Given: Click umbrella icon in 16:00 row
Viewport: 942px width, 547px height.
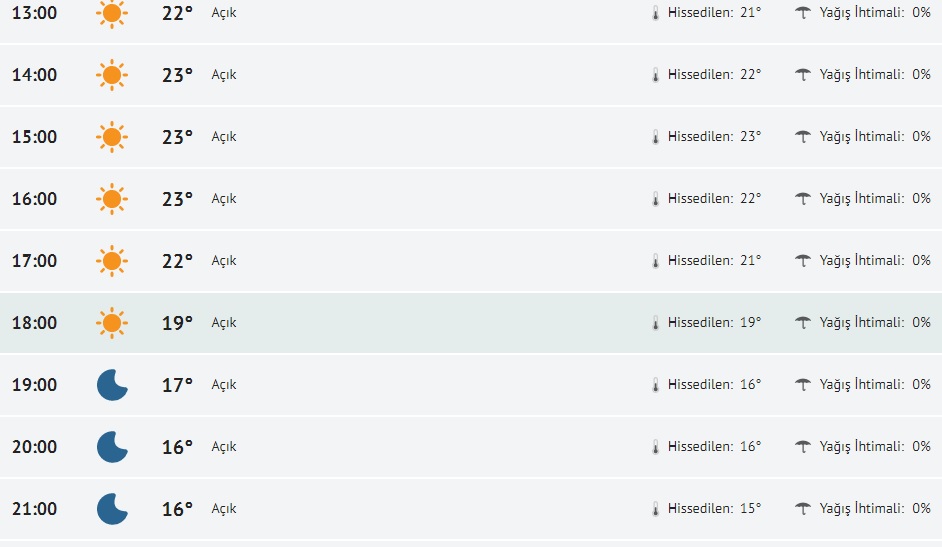Looking at the screenshot, I should pos(802,199).
